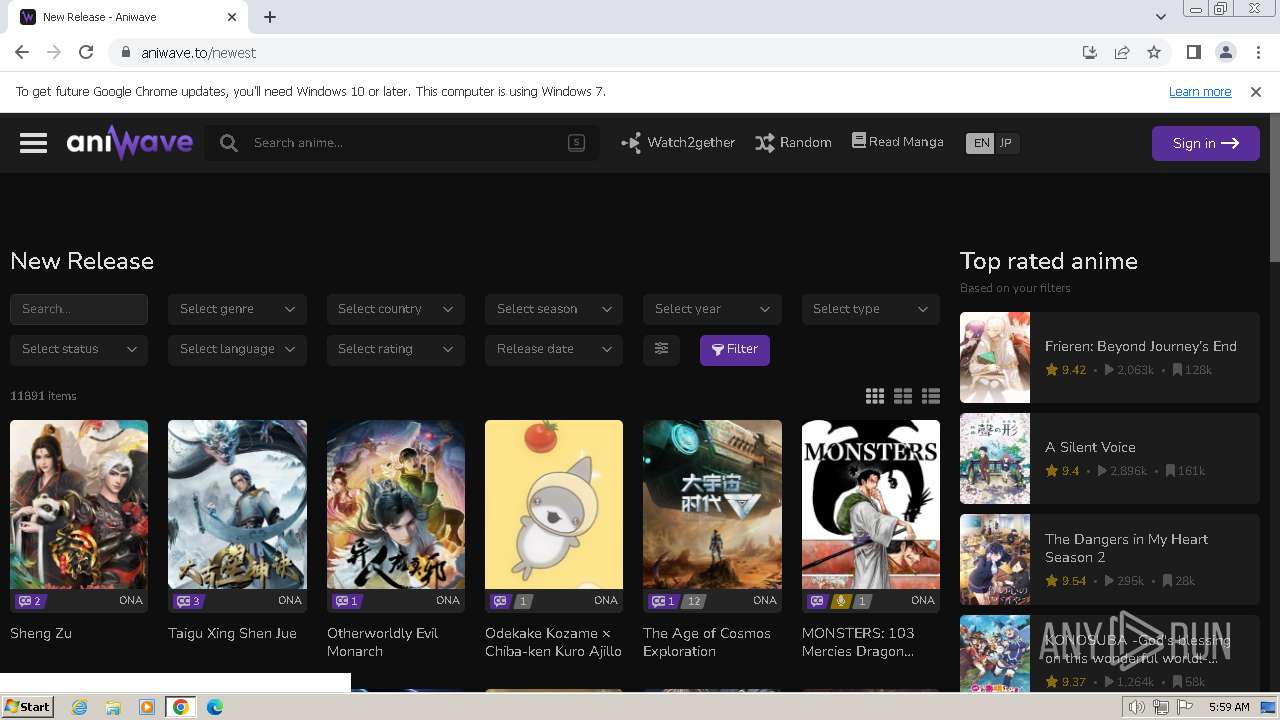Click the address bar URL
The image size is (1280, 720).
point(198,53)
